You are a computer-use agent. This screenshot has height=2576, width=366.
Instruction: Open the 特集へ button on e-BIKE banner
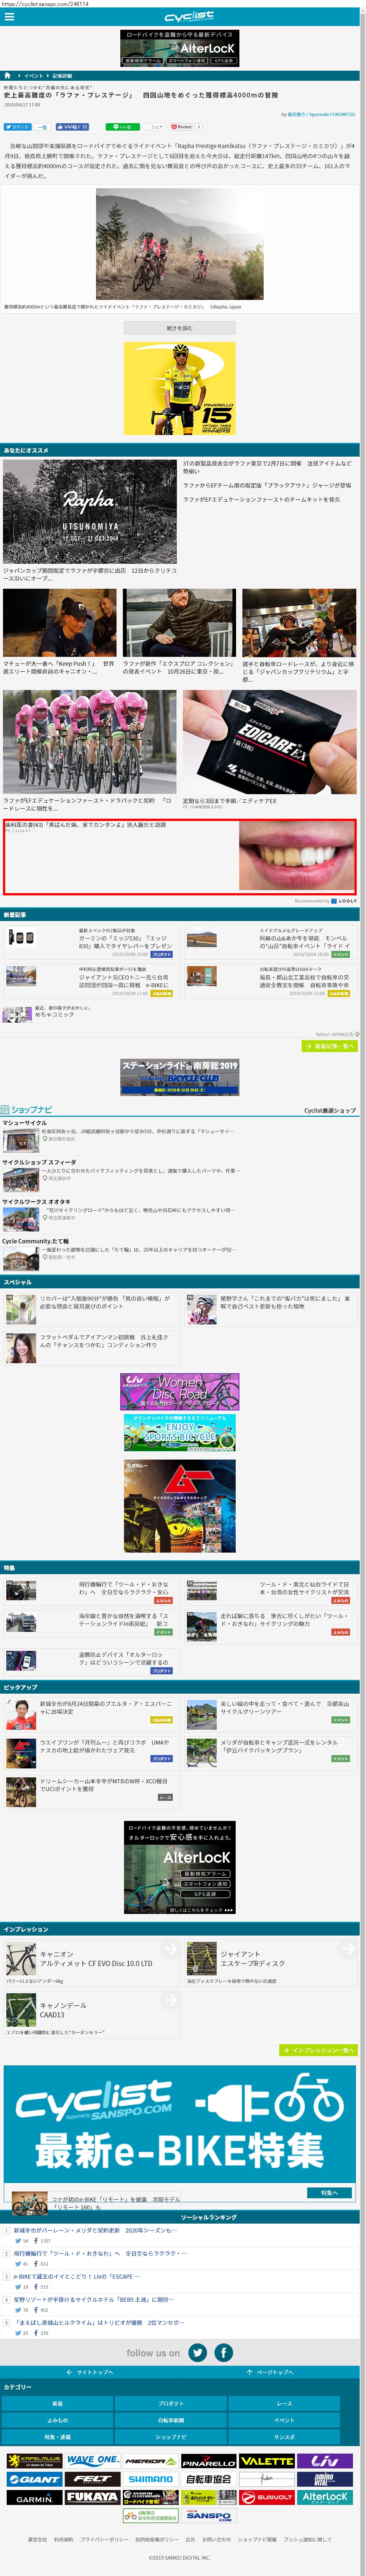click(329, 2192)
